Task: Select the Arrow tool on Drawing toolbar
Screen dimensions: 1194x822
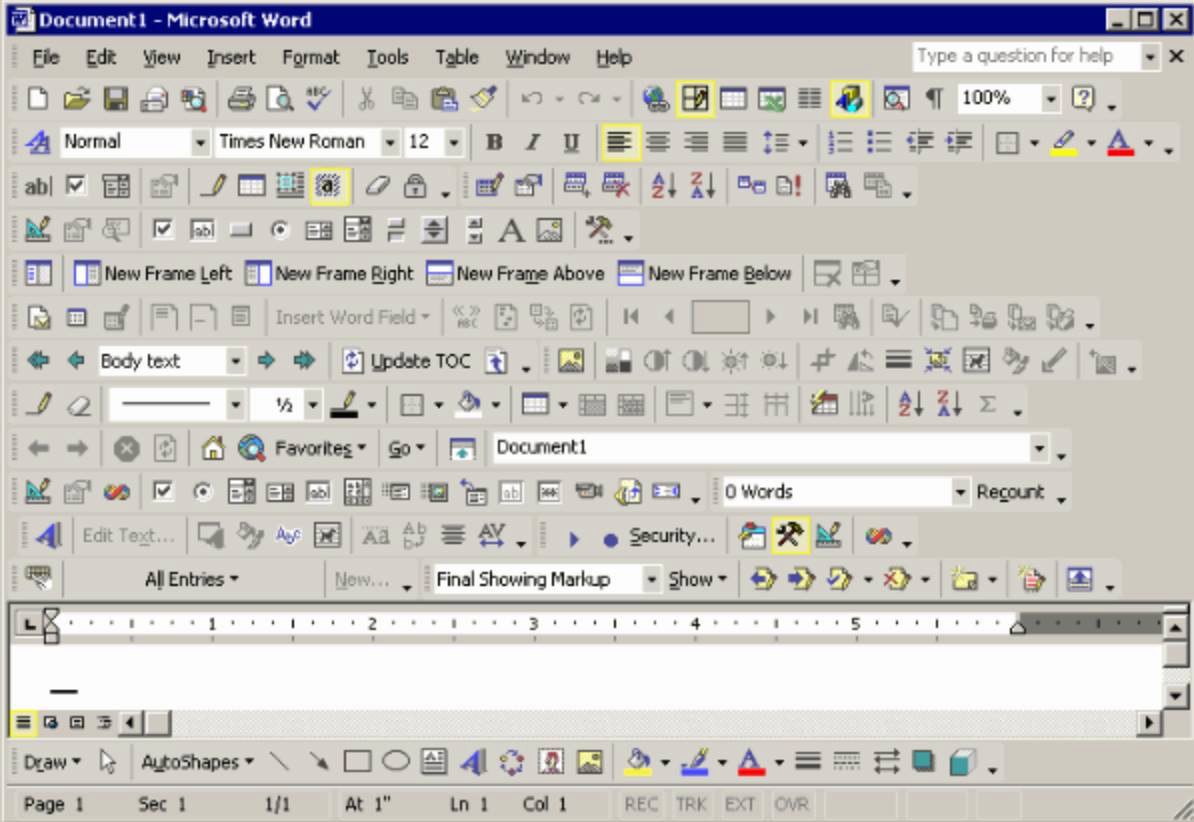Action: [x=318, y=761]
